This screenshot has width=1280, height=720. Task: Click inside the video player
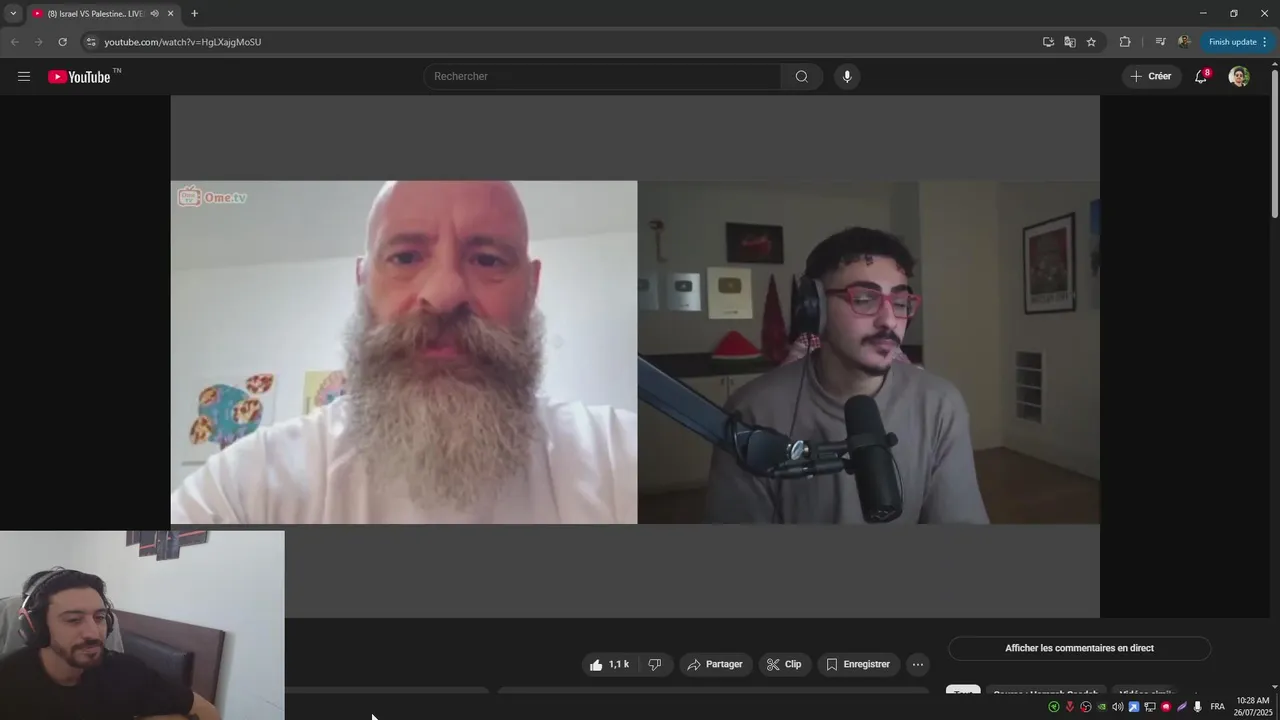635,356
